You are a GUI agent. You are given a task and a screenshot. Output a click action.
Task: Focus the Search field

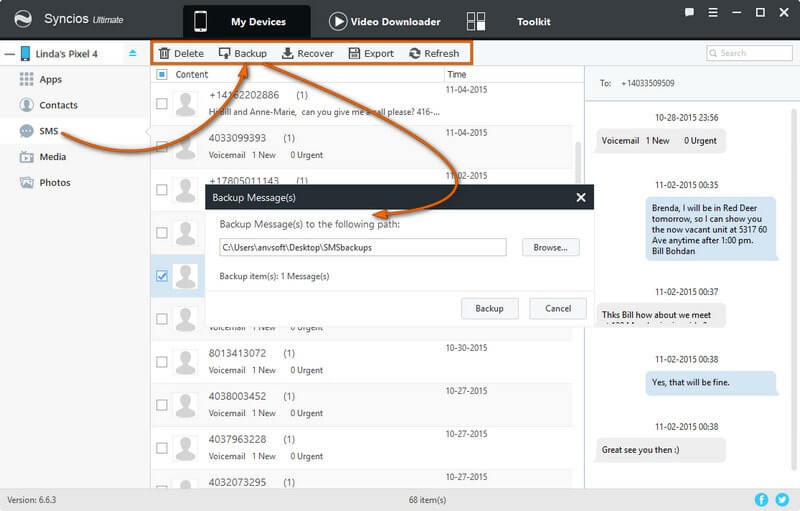coord(749,53)
